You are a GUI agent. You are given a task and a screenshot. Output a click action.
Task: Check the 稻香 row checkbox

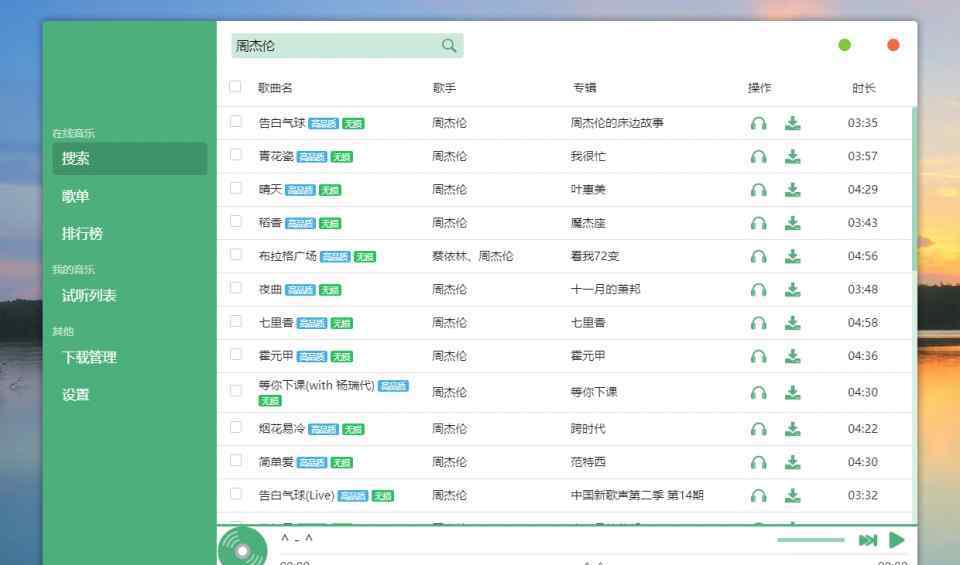236,221
